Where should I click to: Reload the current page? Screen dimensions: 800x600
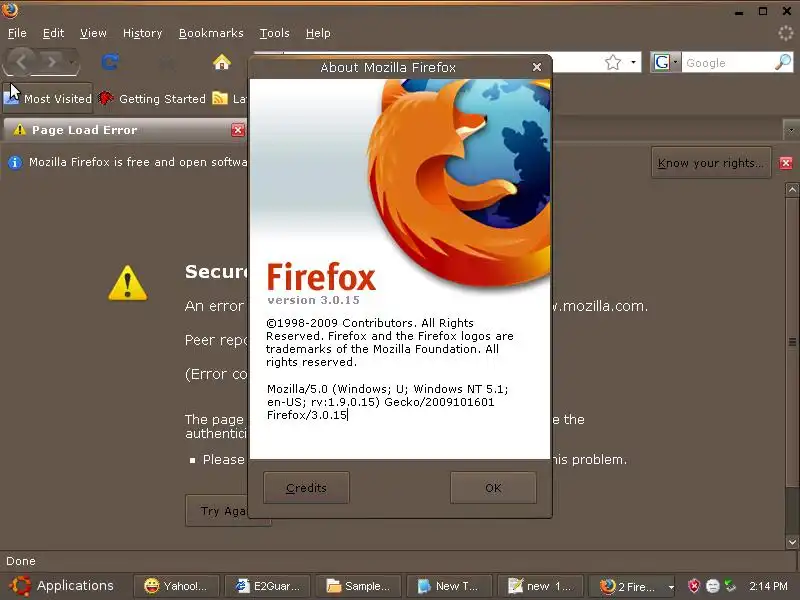110,62
